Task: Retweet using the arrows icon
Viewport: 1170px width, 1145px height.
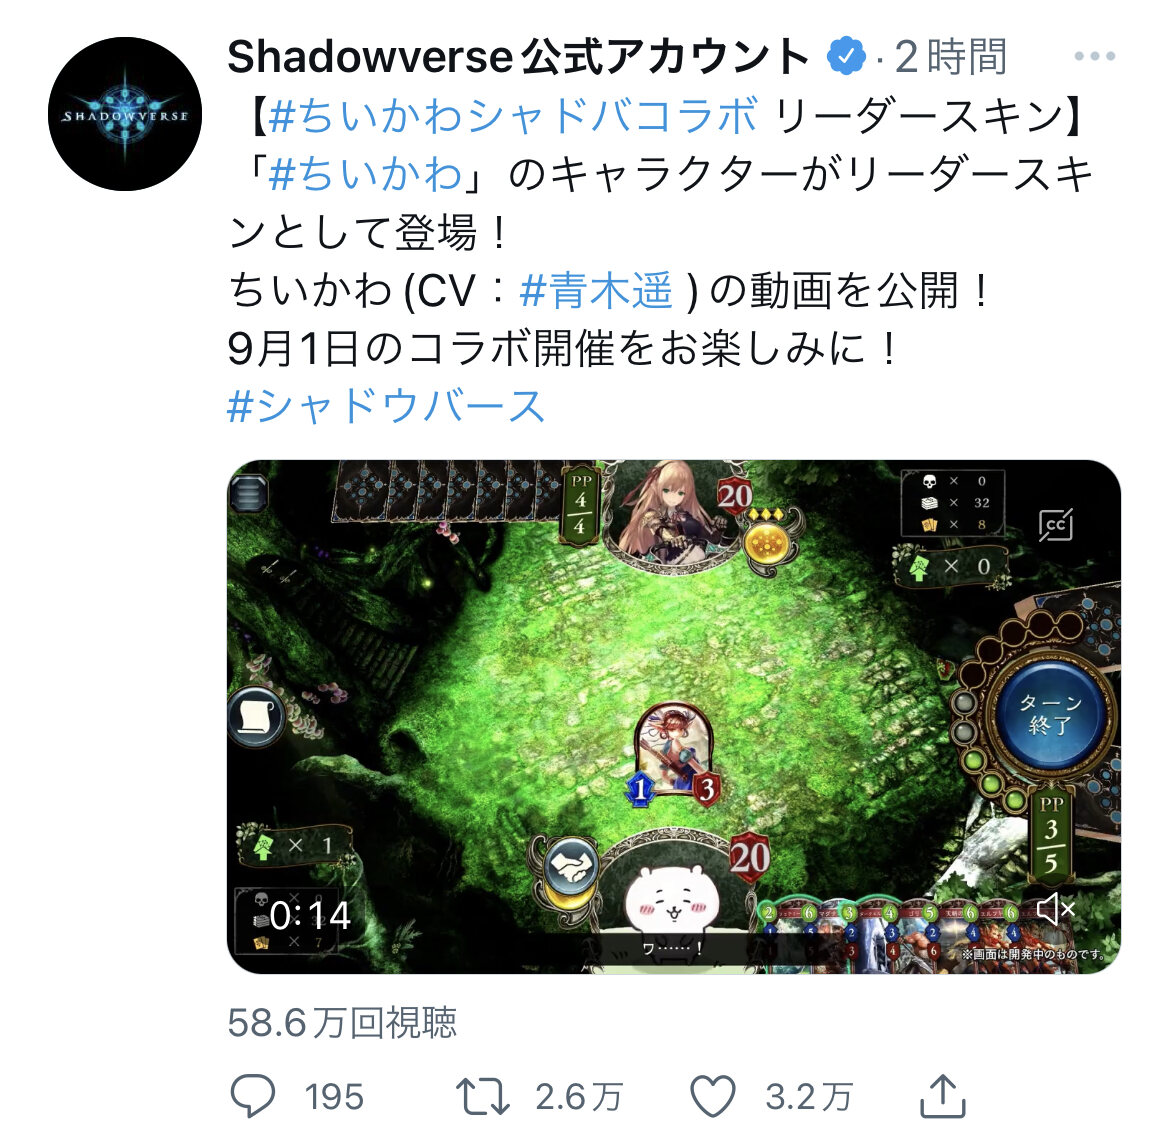Action: pos(483,1096)
